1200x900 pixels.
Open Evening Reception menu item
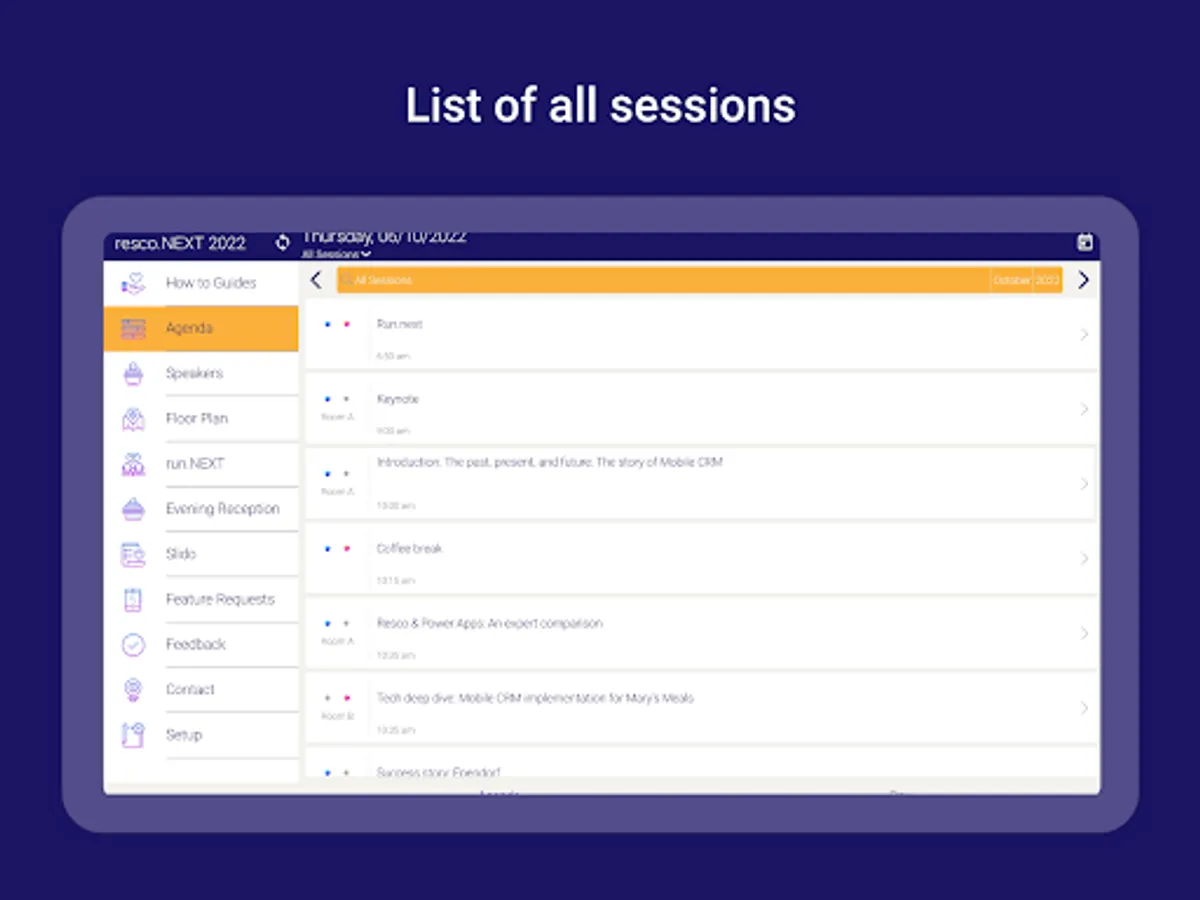201,509
